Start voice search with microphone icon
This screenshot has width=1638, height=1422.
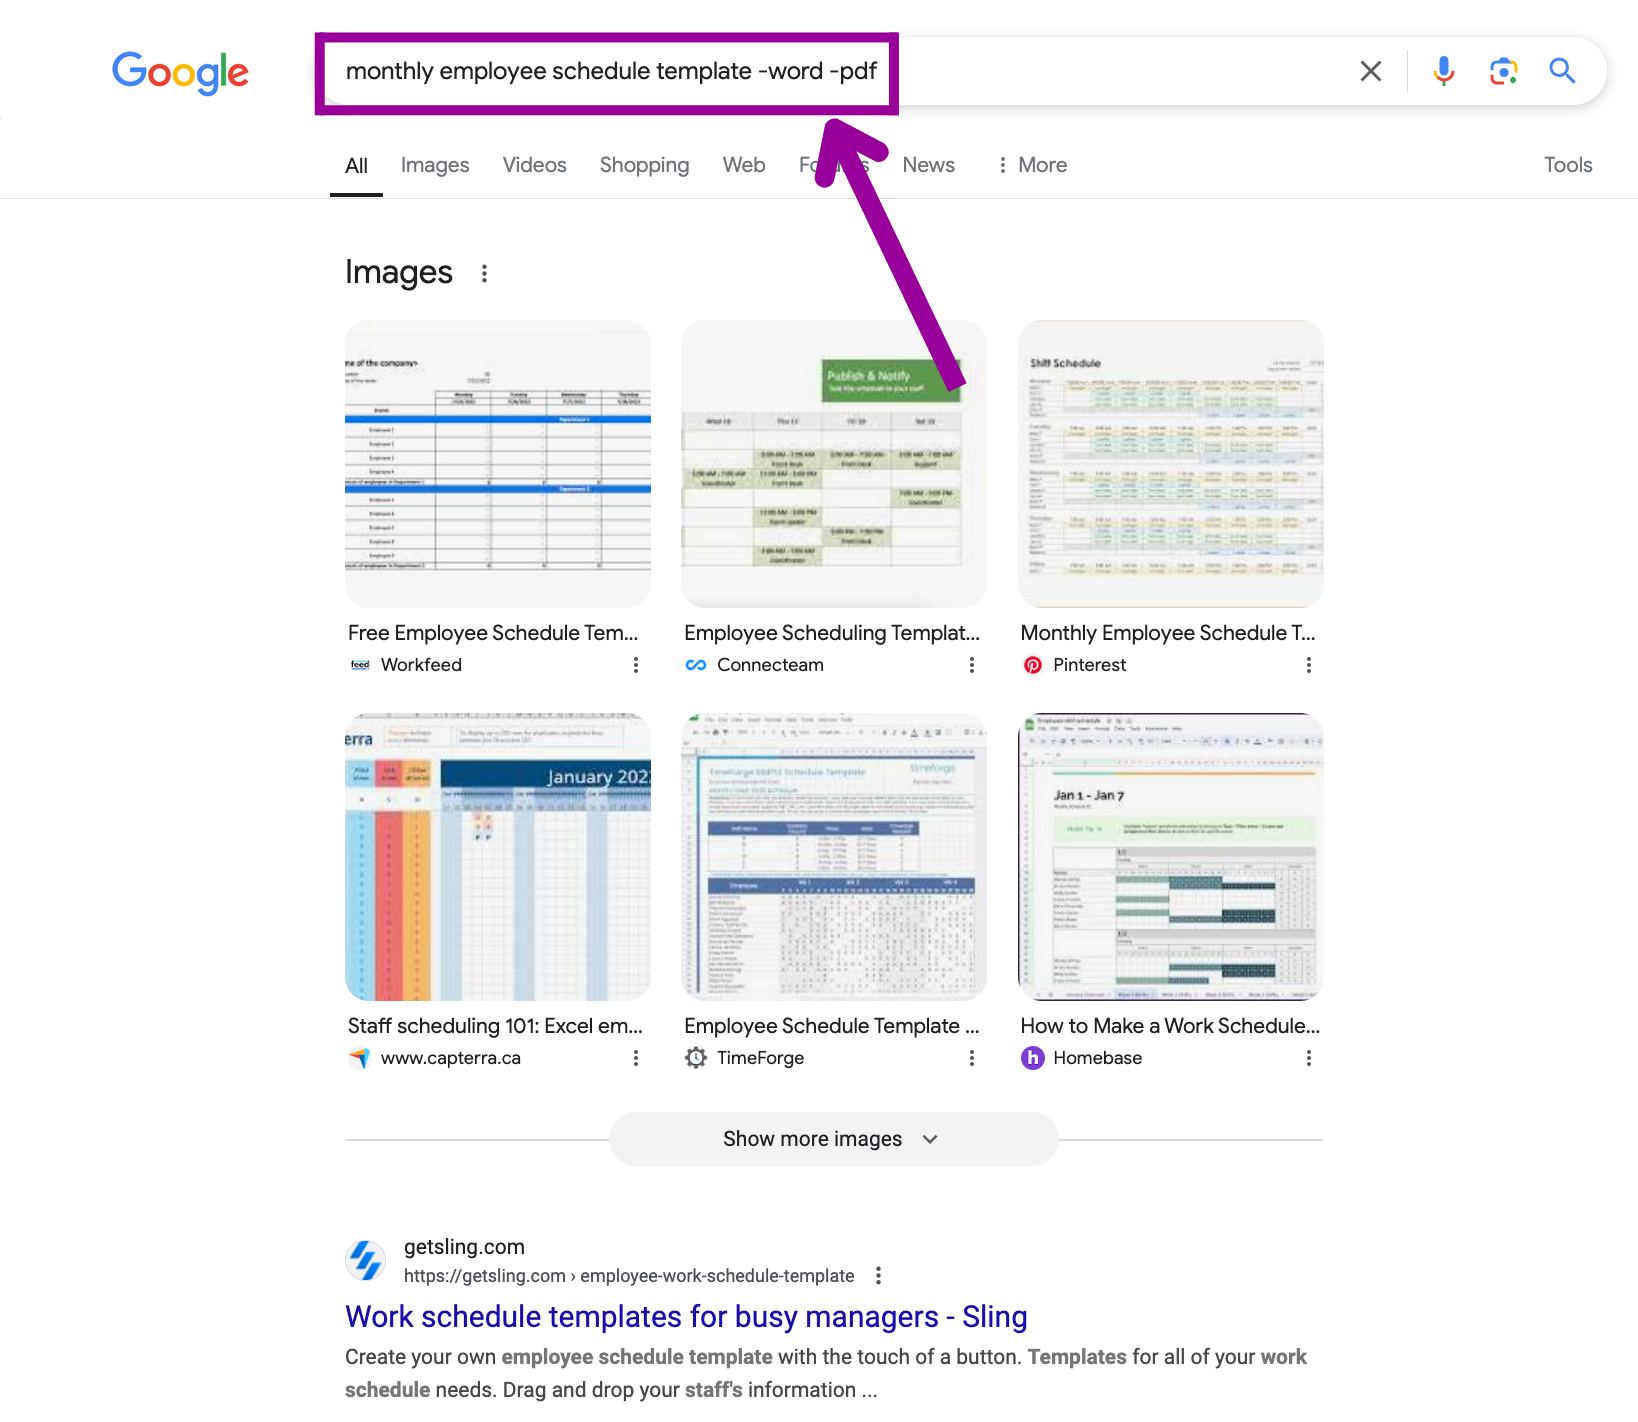(1443, 71)
